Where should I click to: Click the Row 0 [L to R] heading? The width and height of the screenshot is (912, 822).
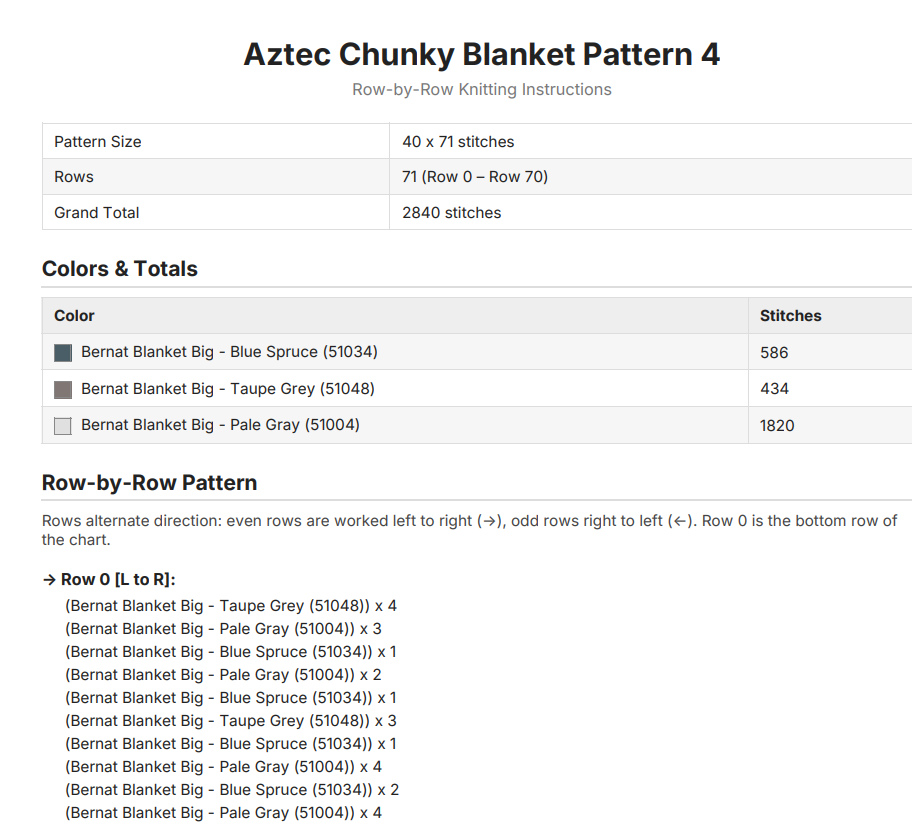pyautogui.click(x=109, y=579)
